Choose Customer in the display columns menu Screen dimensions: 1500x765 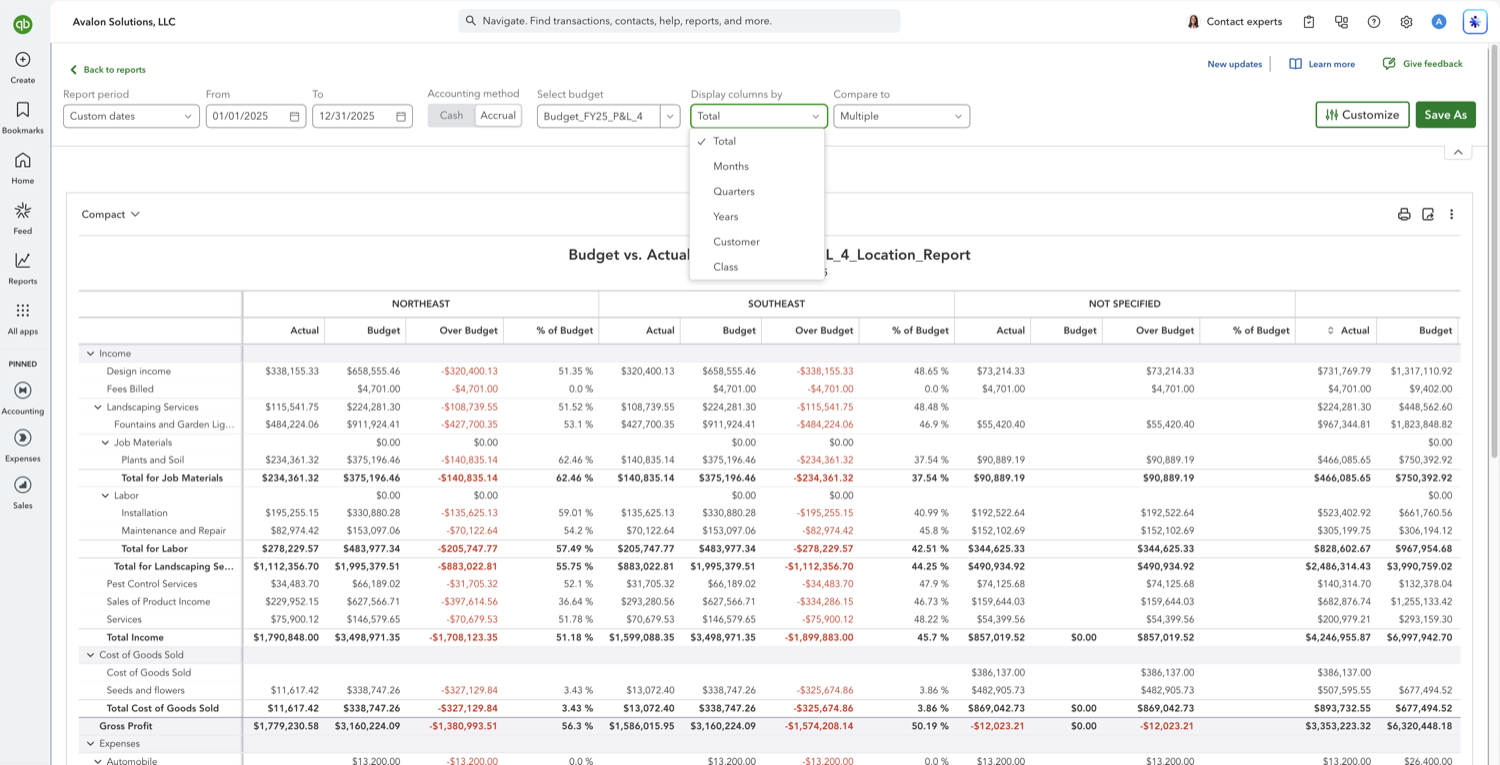[x=757, y=241]
